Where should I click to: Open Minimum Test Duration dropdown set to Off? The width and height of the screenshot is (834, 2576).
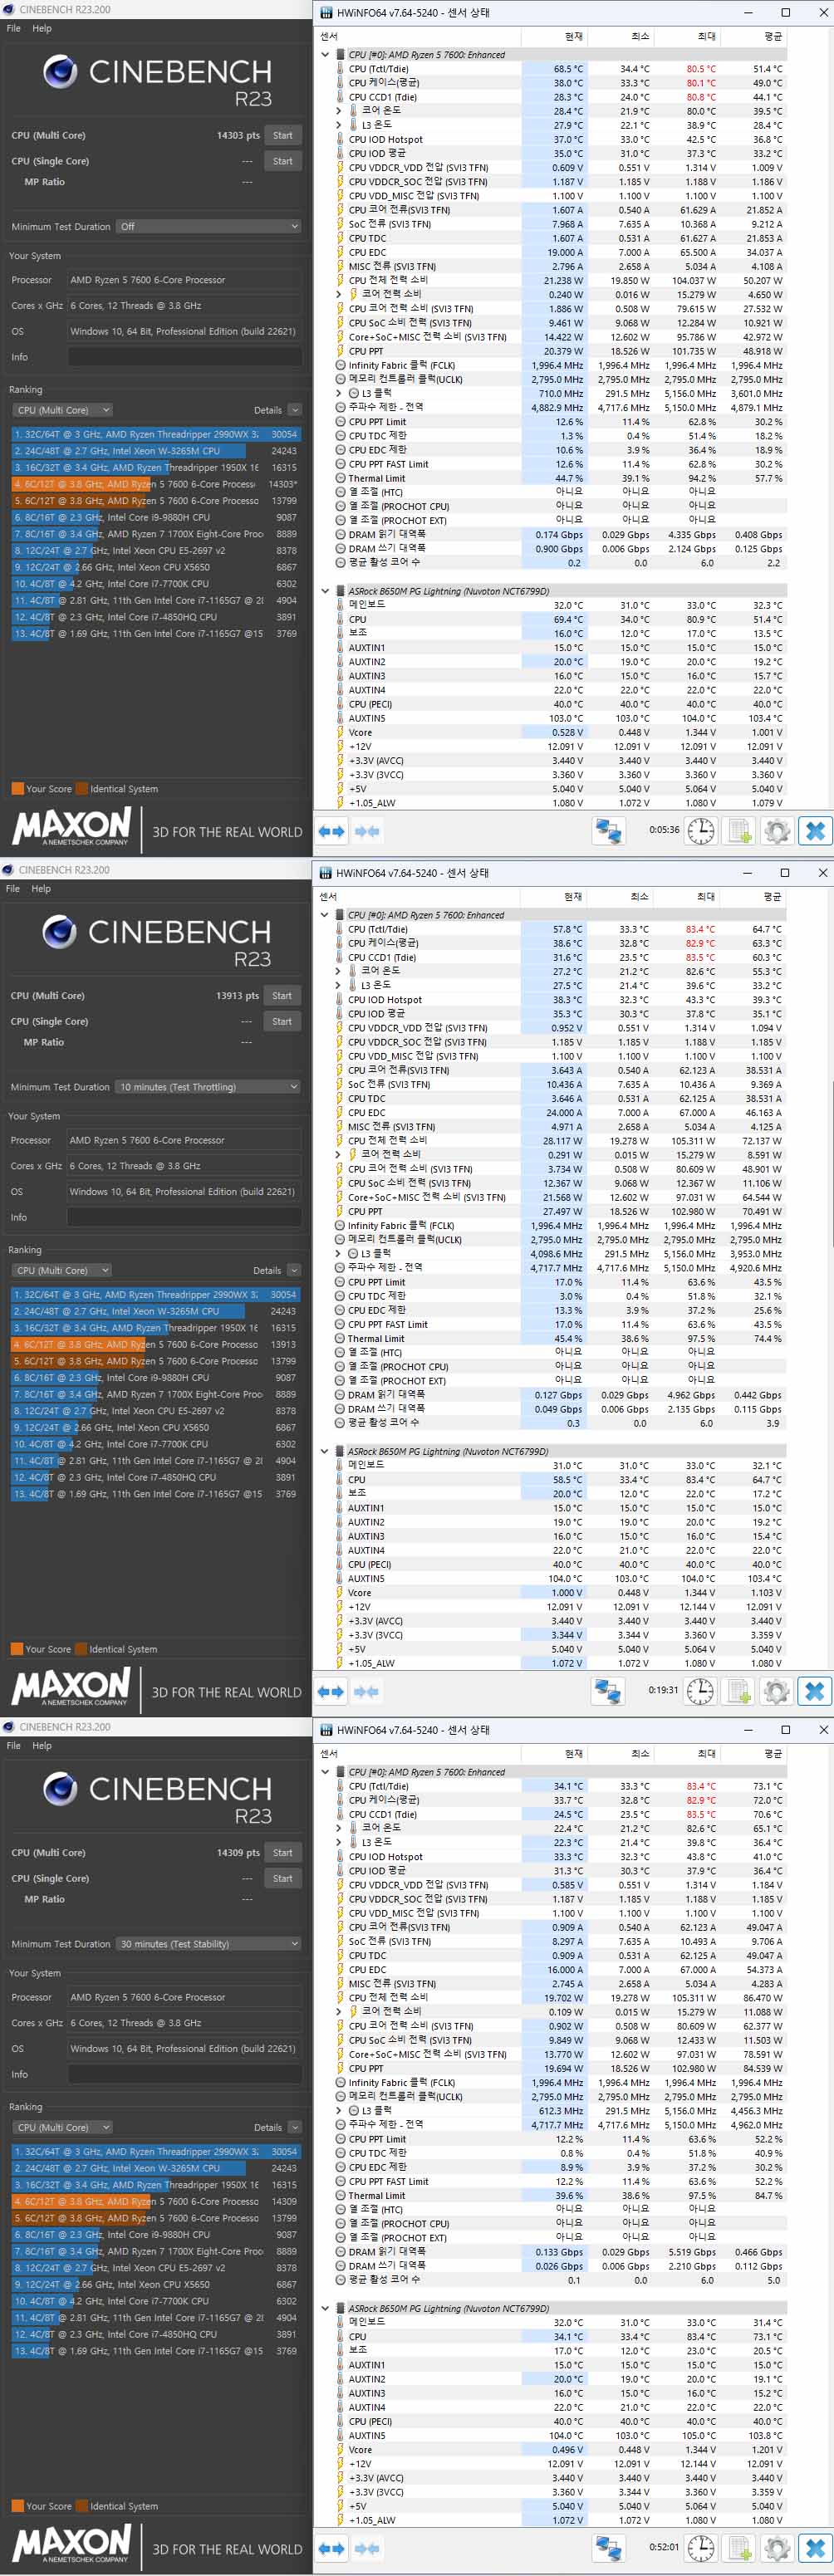point(208,227)
